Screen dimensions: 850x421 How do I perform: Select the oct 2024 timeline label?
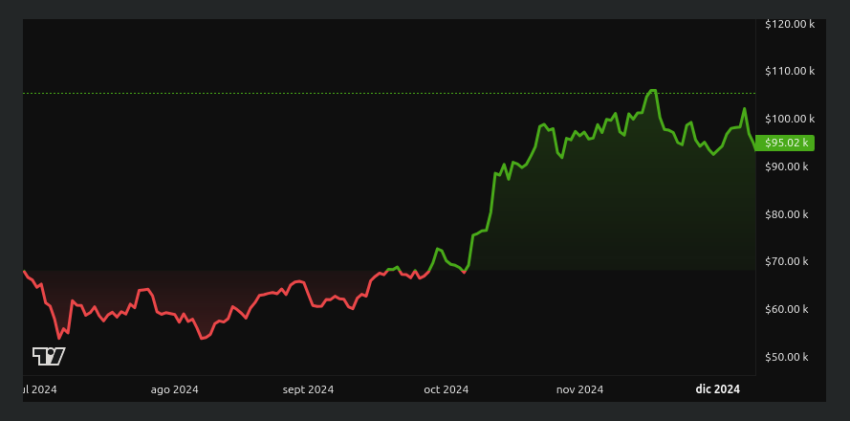447,390
